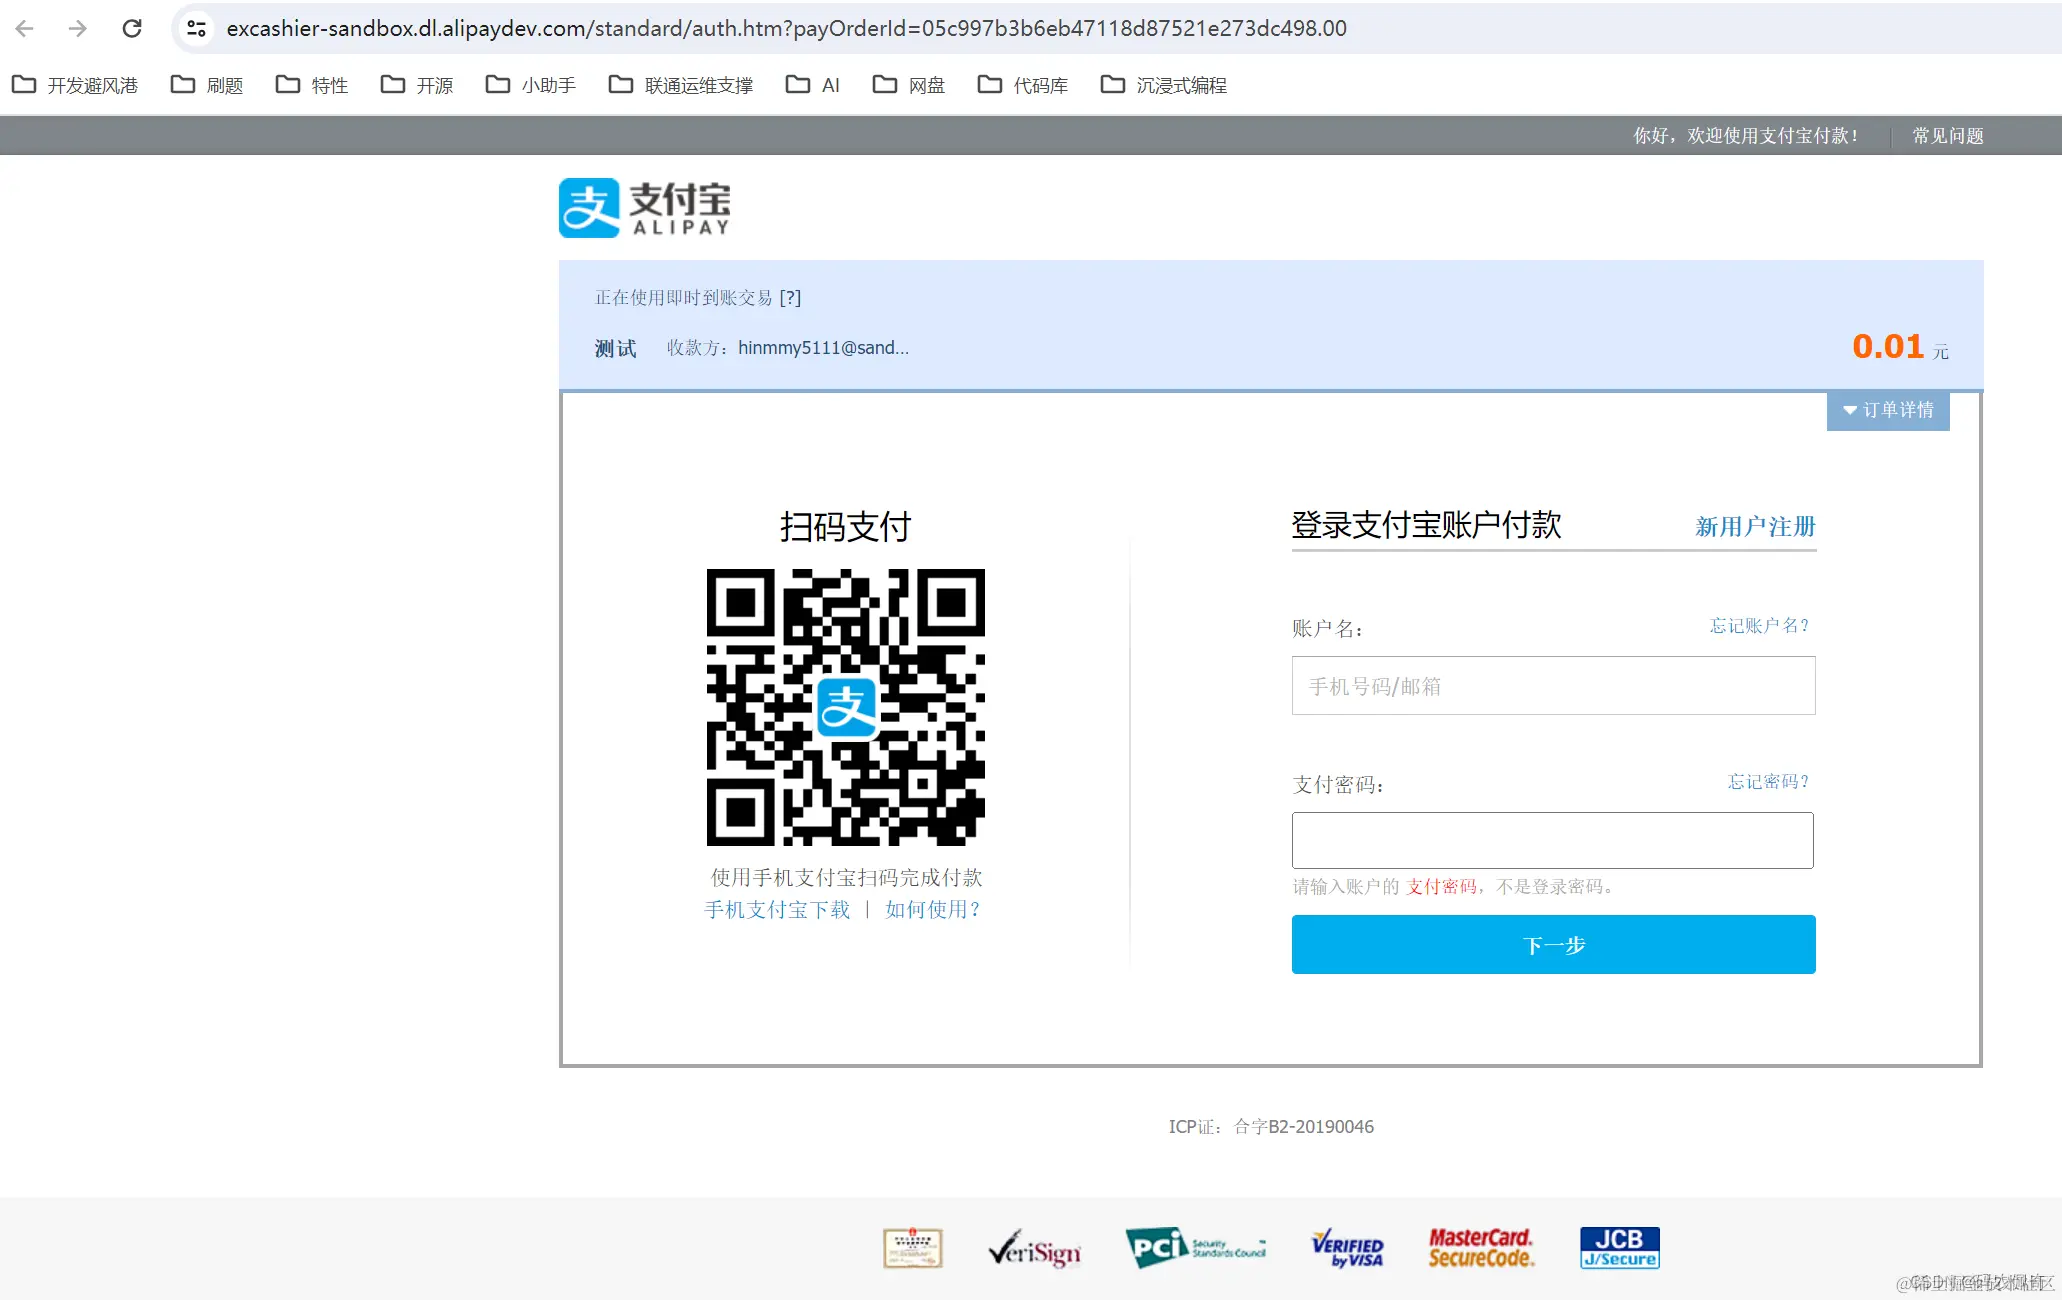This screenshot has width=2062, height=1300.
Task: Click the browser reload icon
Action: pyautogui.click(x=132, y=28)
